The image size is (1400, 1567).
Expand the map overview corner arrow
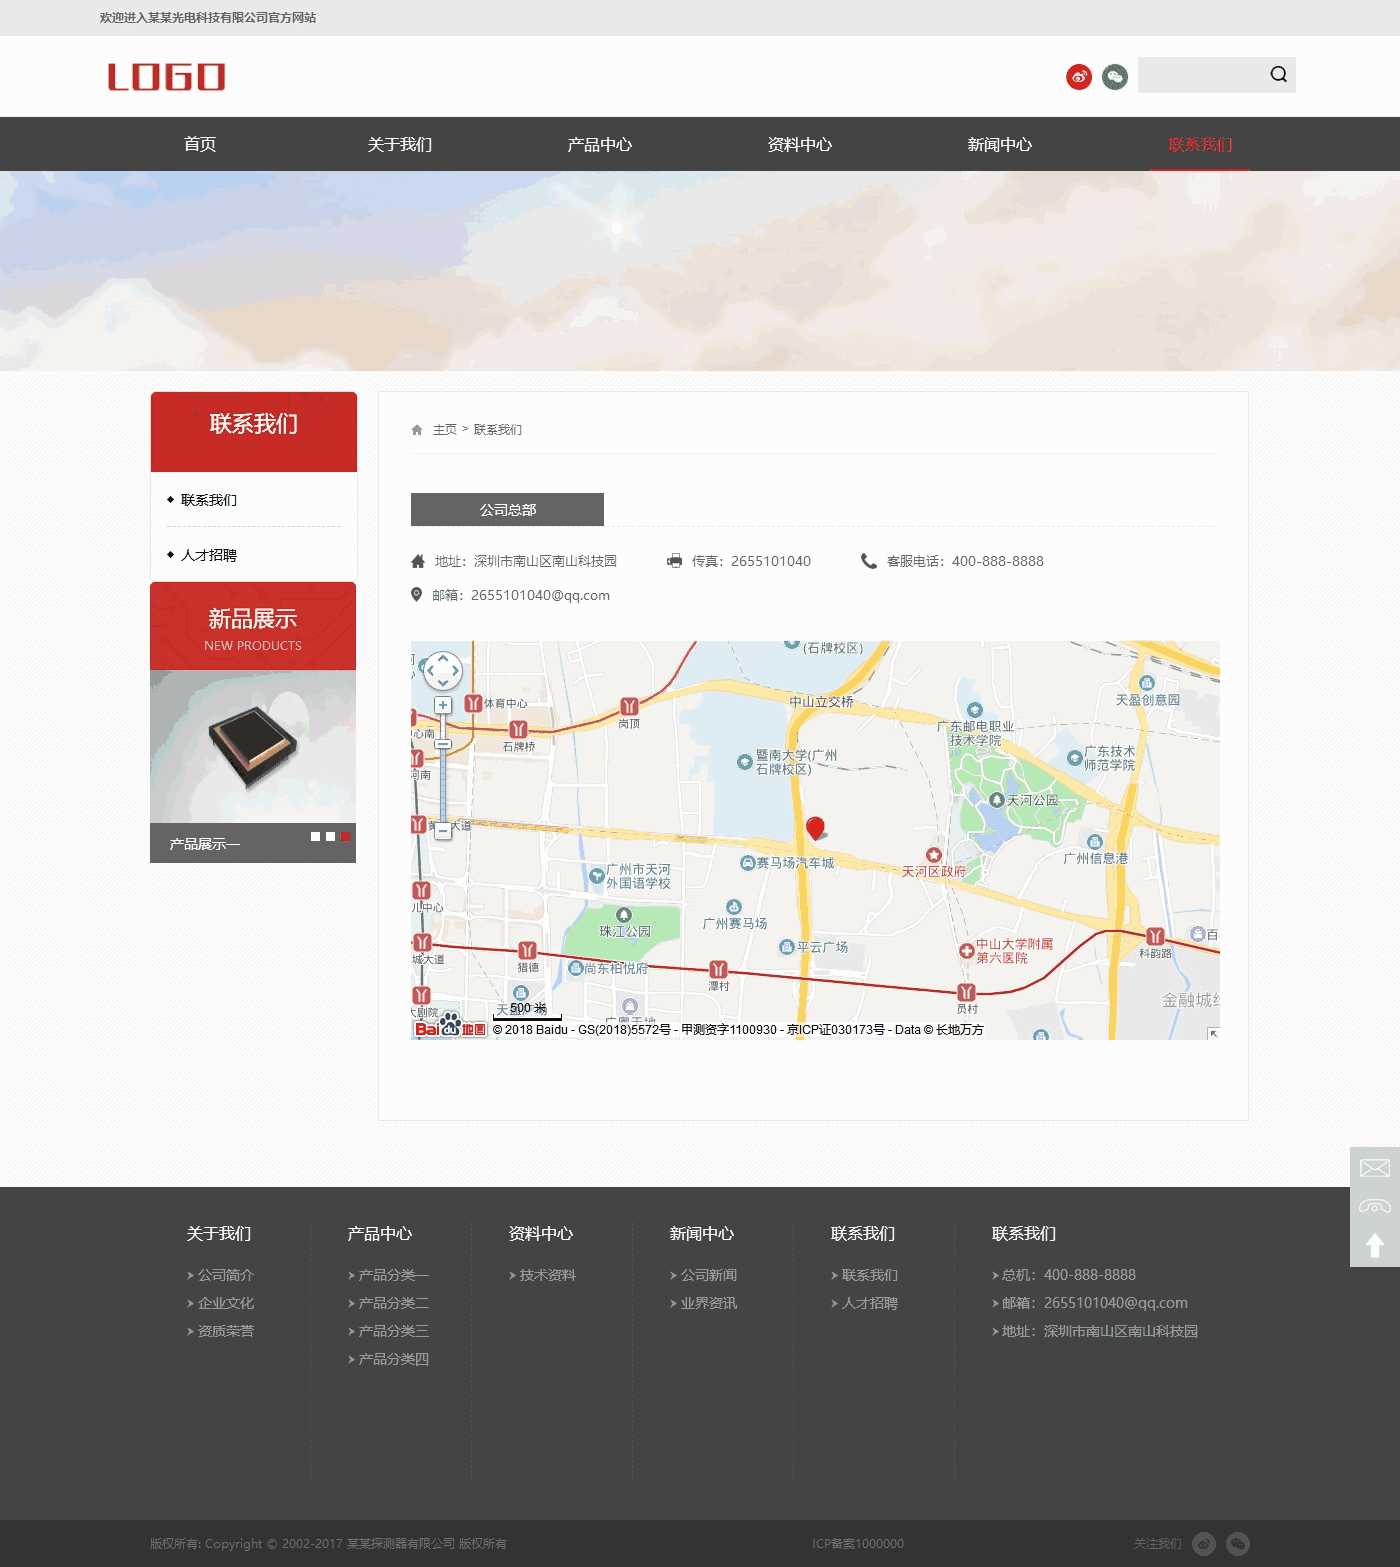pos(1212,1033)
